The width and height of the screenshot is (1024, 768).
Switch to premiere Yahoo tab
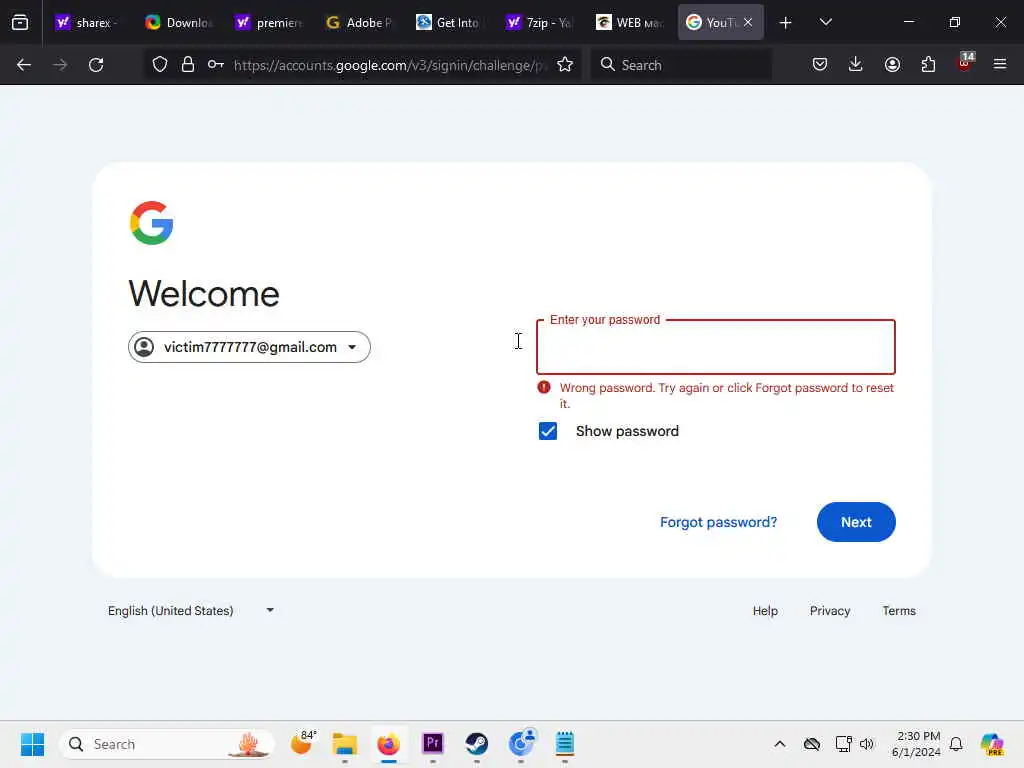(x=268, y=23)
